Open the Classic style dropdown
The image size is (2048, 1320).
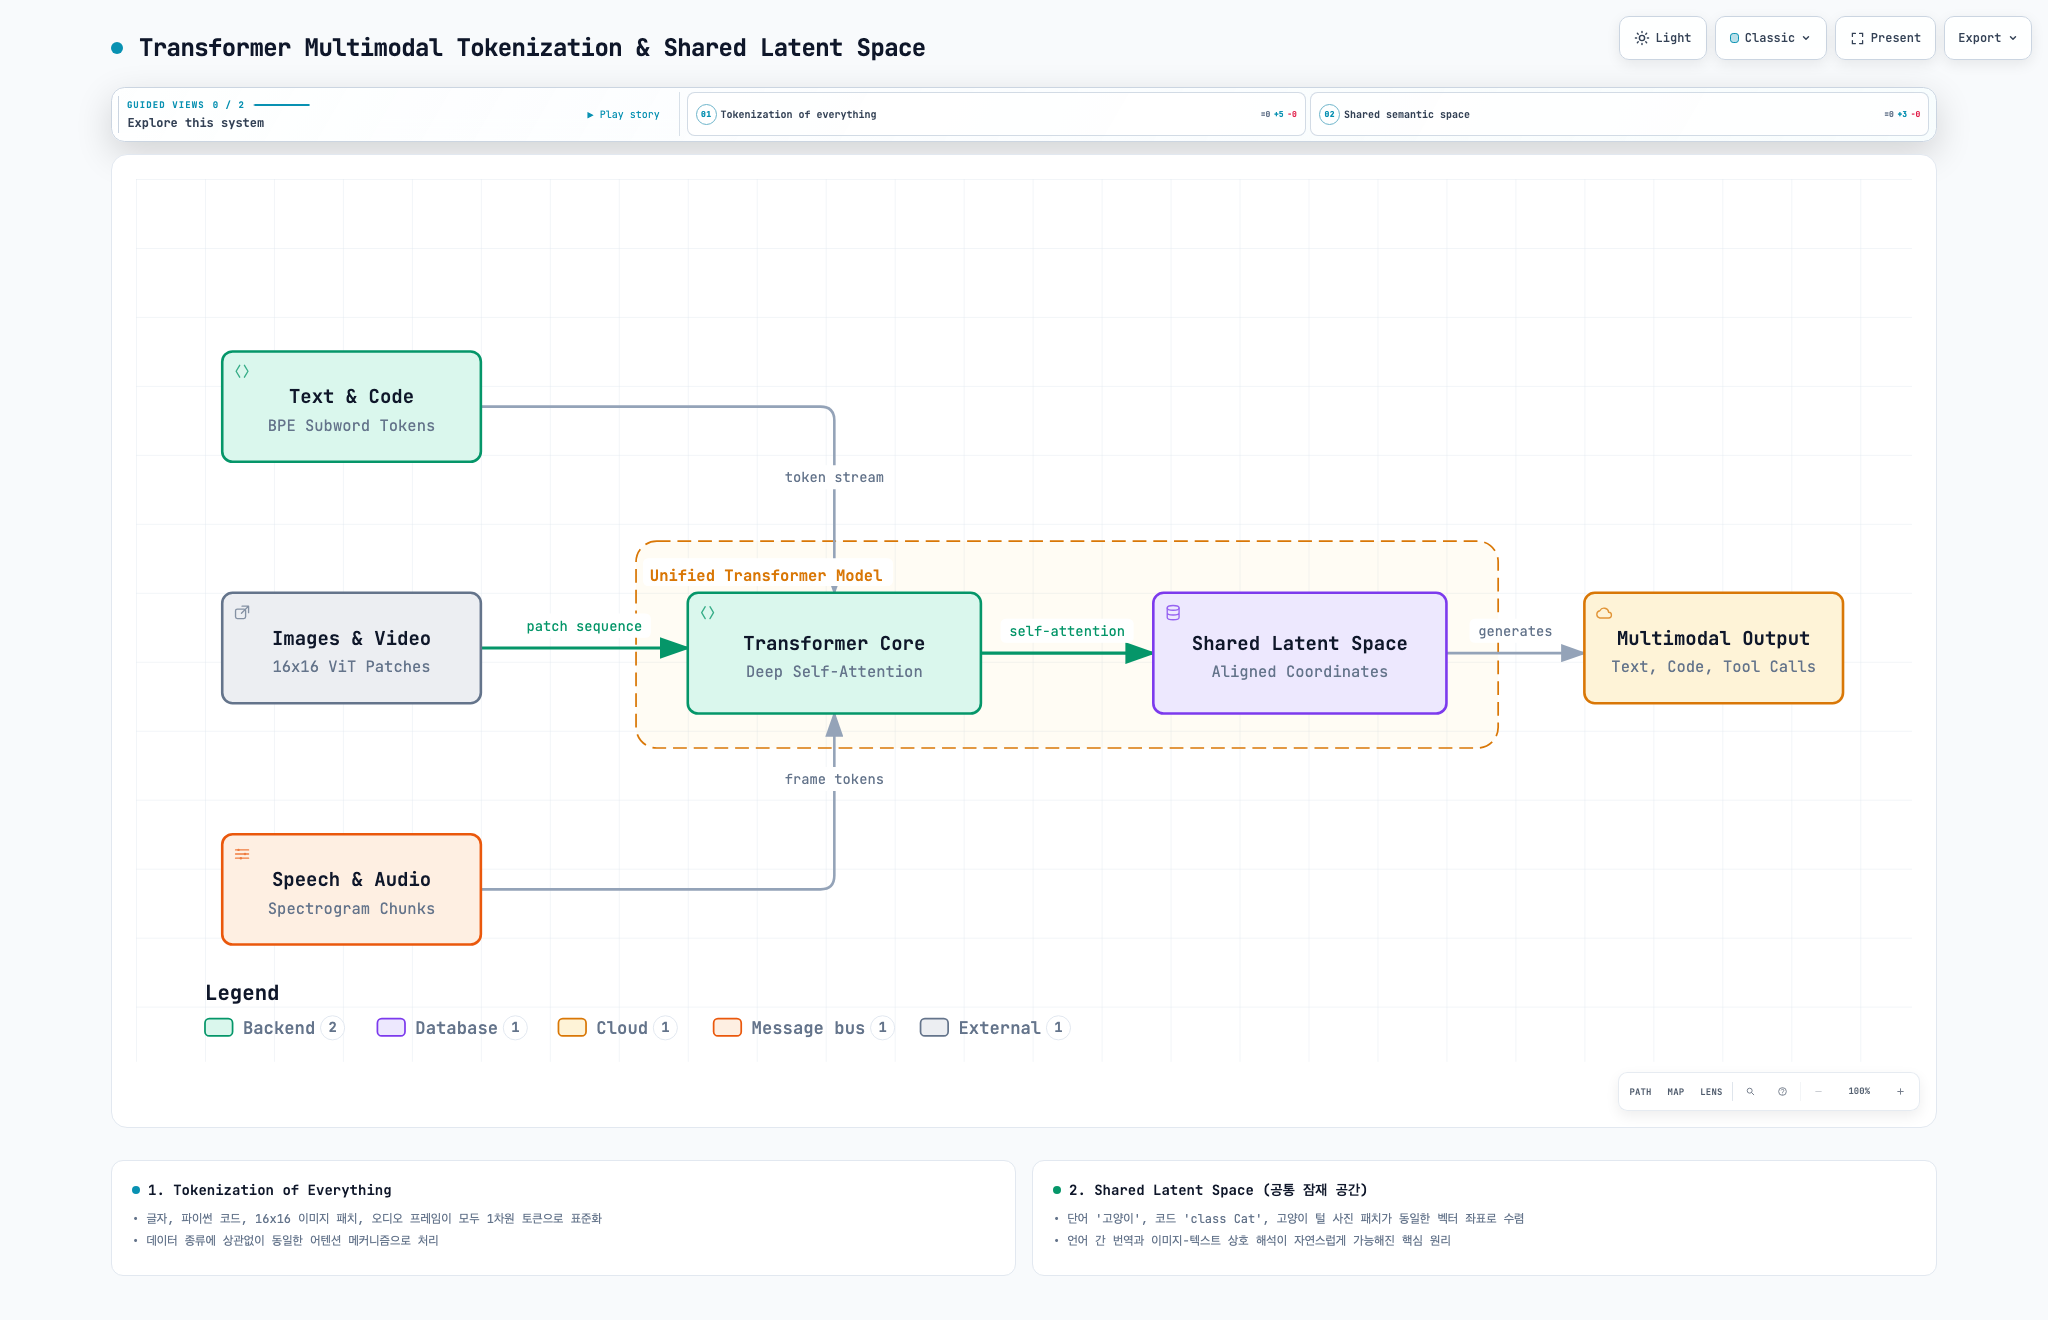1770,38
